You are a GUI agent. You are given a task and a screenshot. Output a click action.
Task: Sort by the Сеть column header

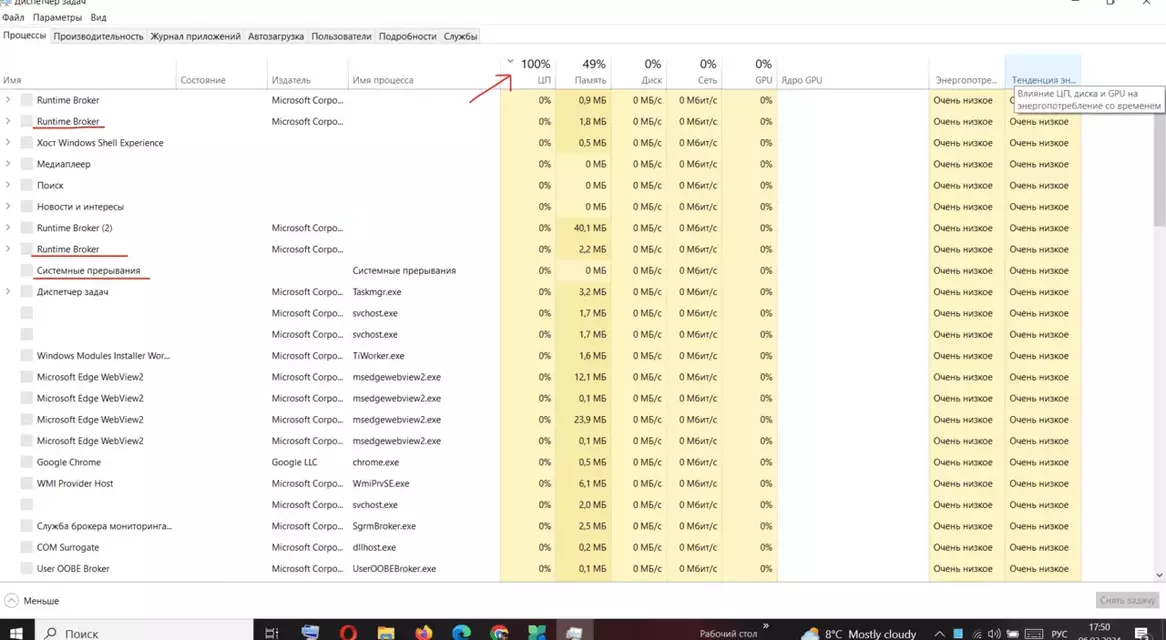(x=695, y=72)
